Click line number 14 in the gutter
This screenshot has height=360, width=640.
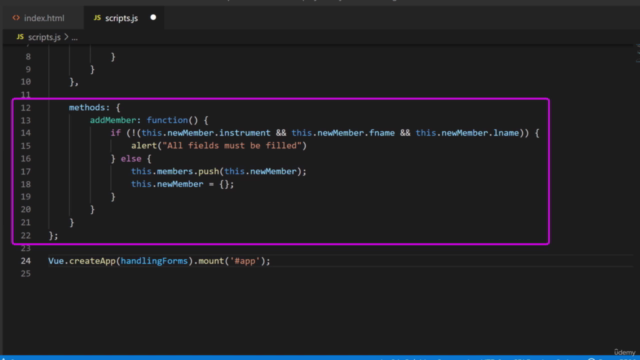(x=26, y=133)
